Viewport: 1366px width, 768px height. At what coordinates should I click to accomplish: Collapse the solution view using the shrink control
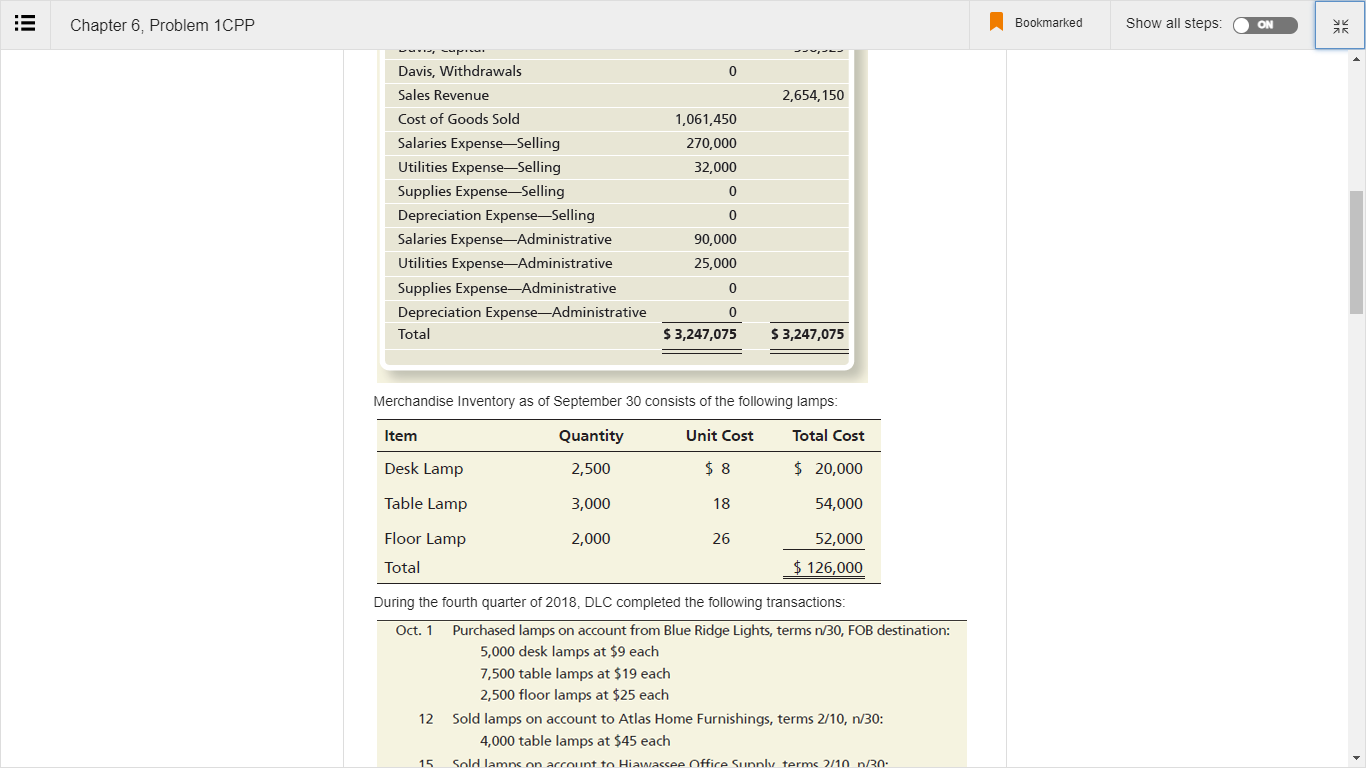pos(1340,26)
